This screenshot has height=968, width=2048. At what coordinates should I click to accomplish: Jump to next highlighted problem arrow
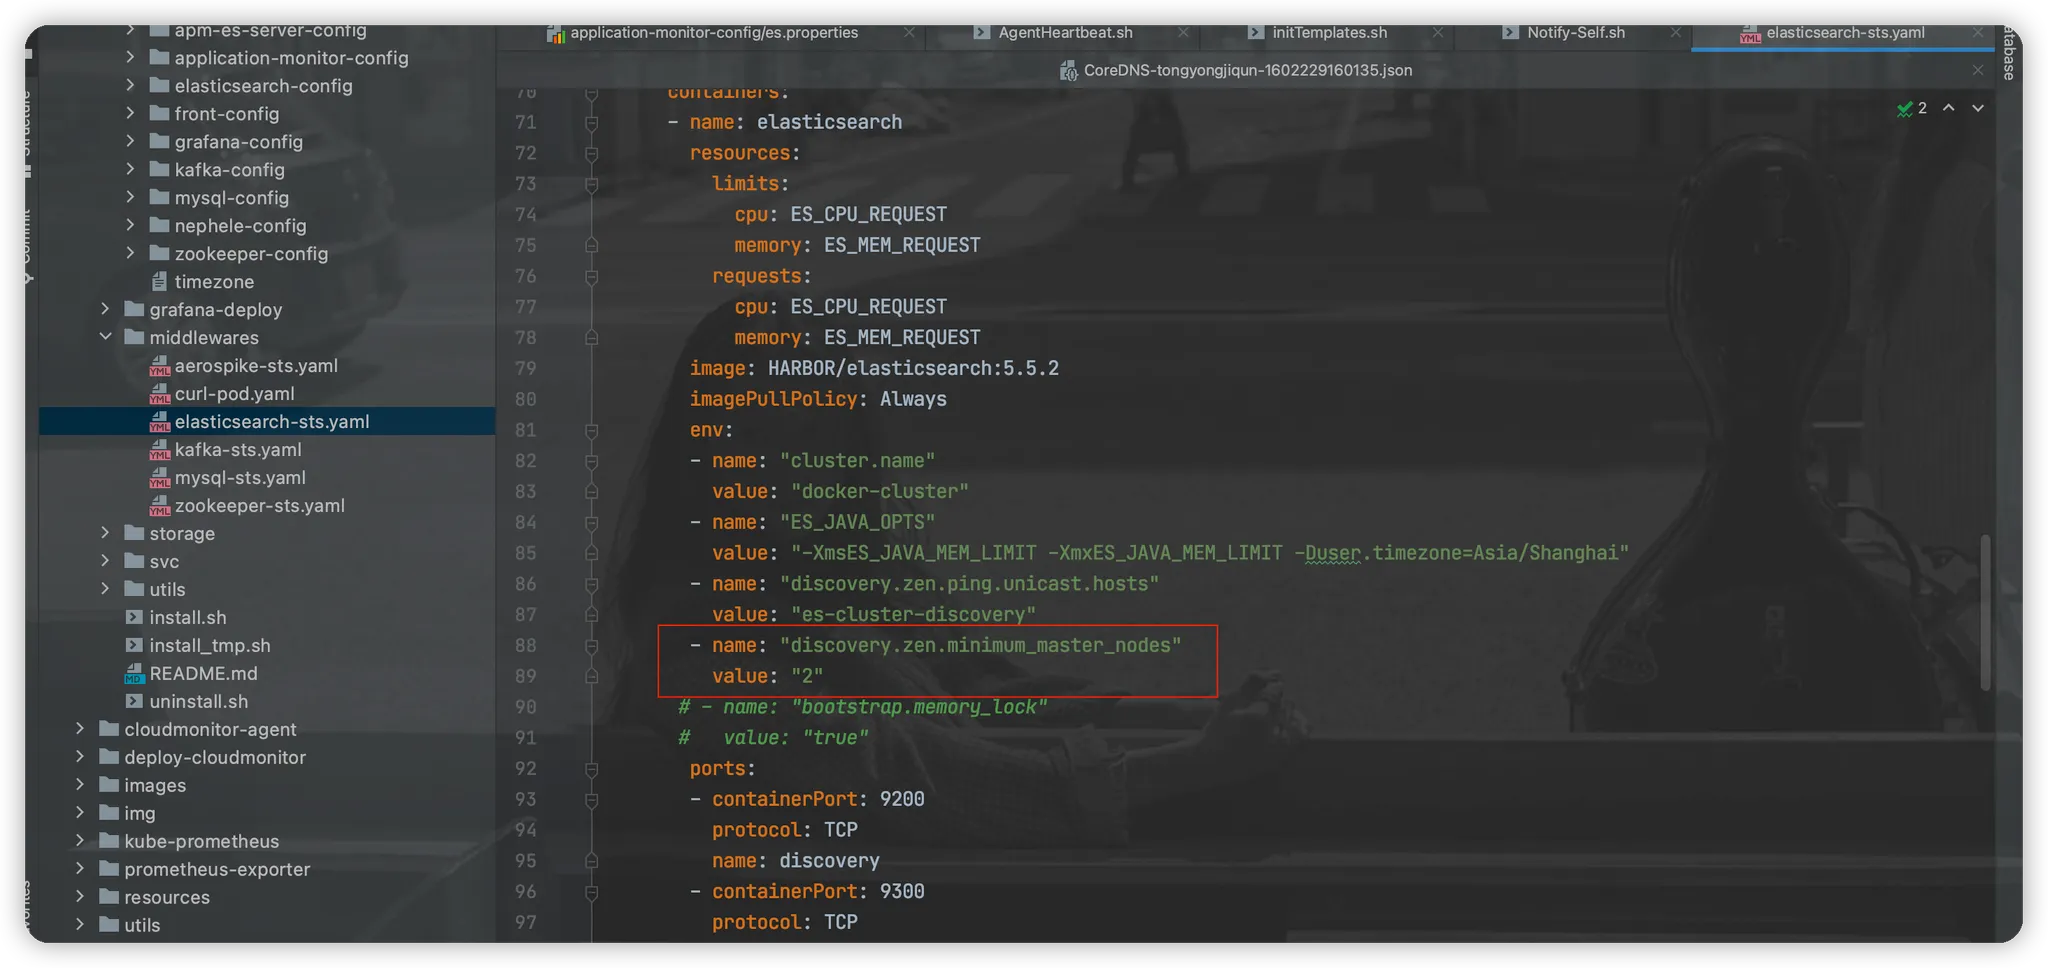click(1978, 108)
